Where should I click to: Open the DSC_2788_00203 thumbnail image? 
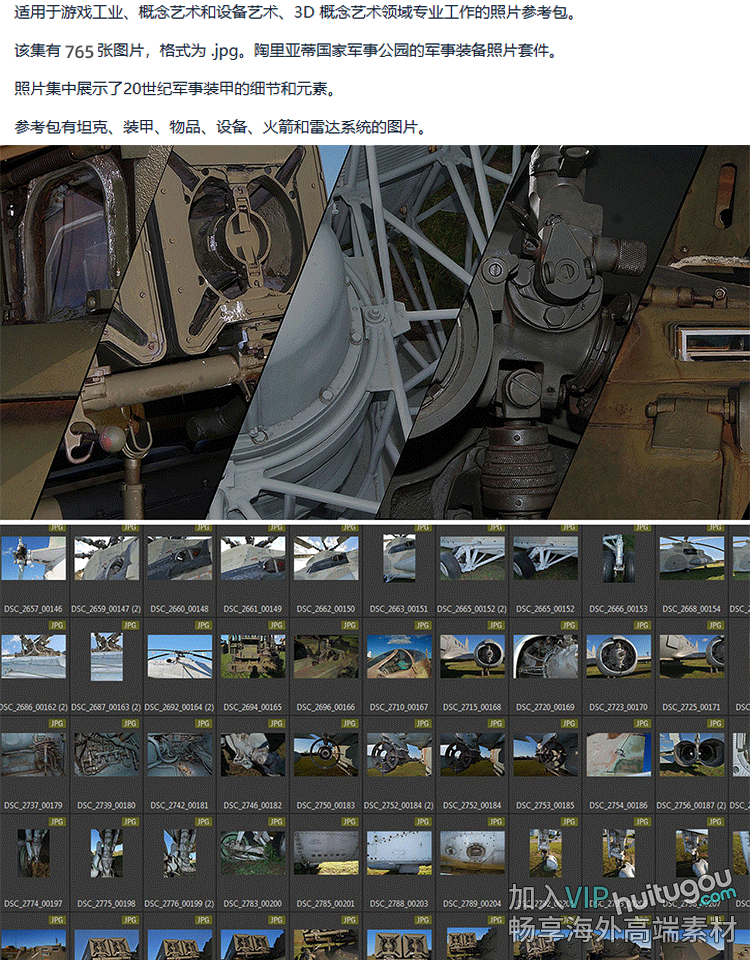(x=399, y=852)
